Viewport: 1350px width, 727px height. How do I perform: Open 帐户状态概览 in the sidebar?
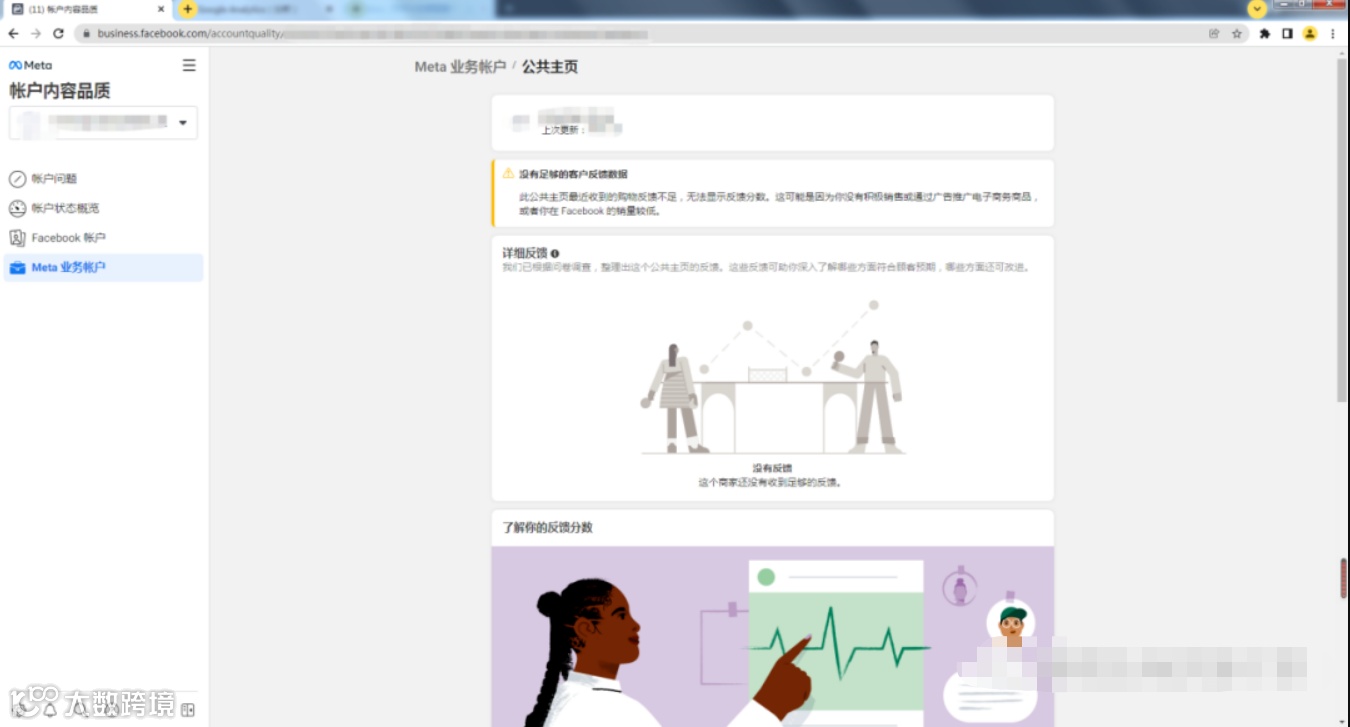click(104, 208)
